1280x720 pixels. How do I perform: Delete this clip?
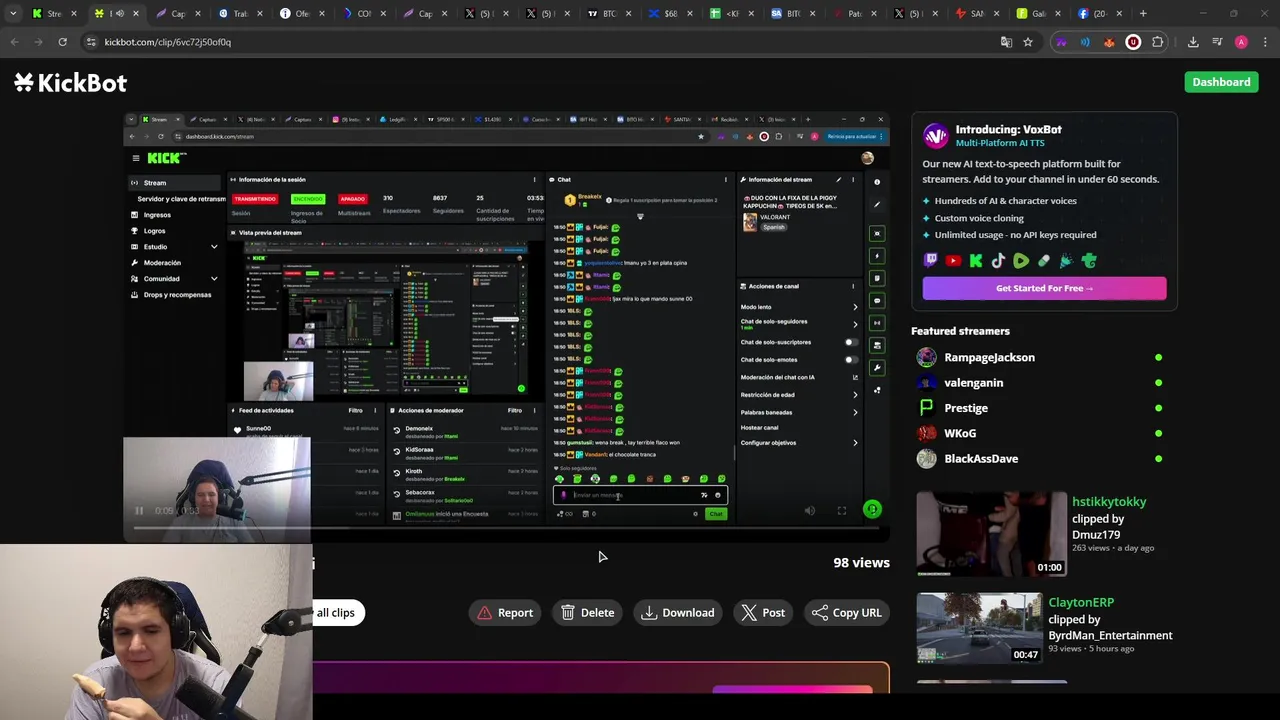point(588,613)
